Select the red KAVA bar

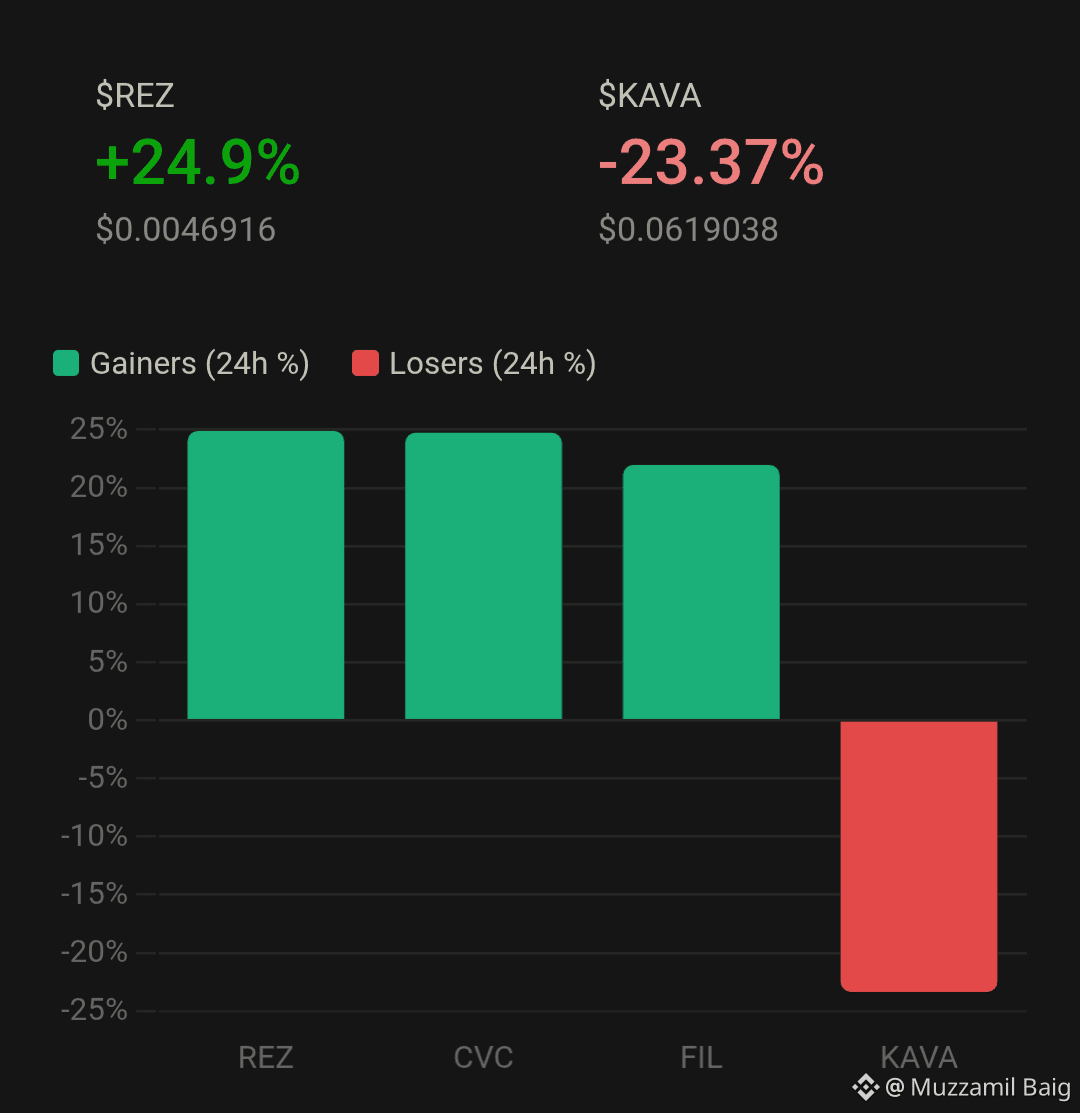point(919,856)
